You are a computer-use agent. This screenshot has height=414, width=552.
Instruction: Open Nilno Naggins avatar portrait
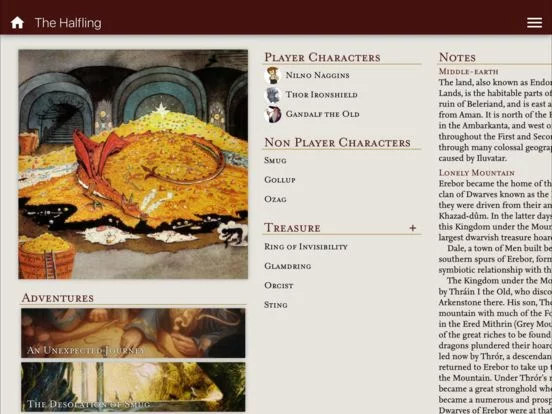pyautogui.click(x=273, y=75)
